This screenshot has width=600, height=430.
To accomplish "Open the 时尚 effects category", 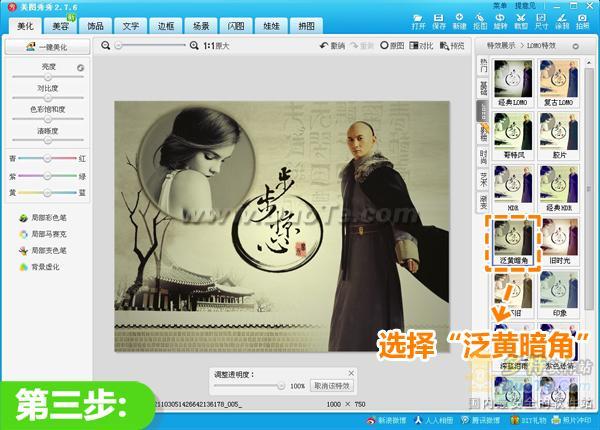I will click(x=483, y=158).
